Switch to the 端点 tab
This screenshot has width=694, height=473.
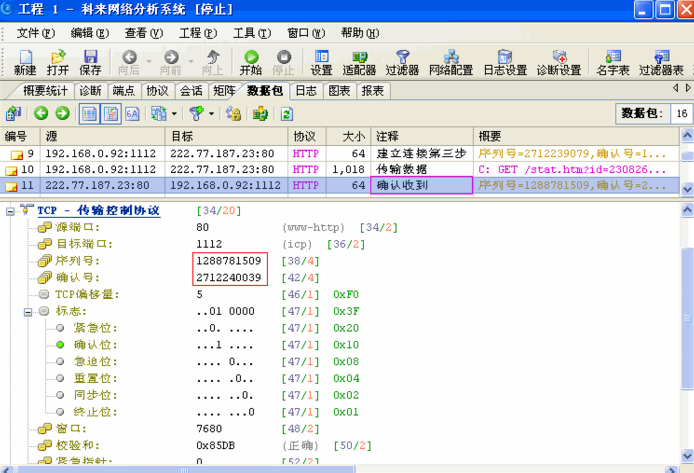(x=123, y=91)
